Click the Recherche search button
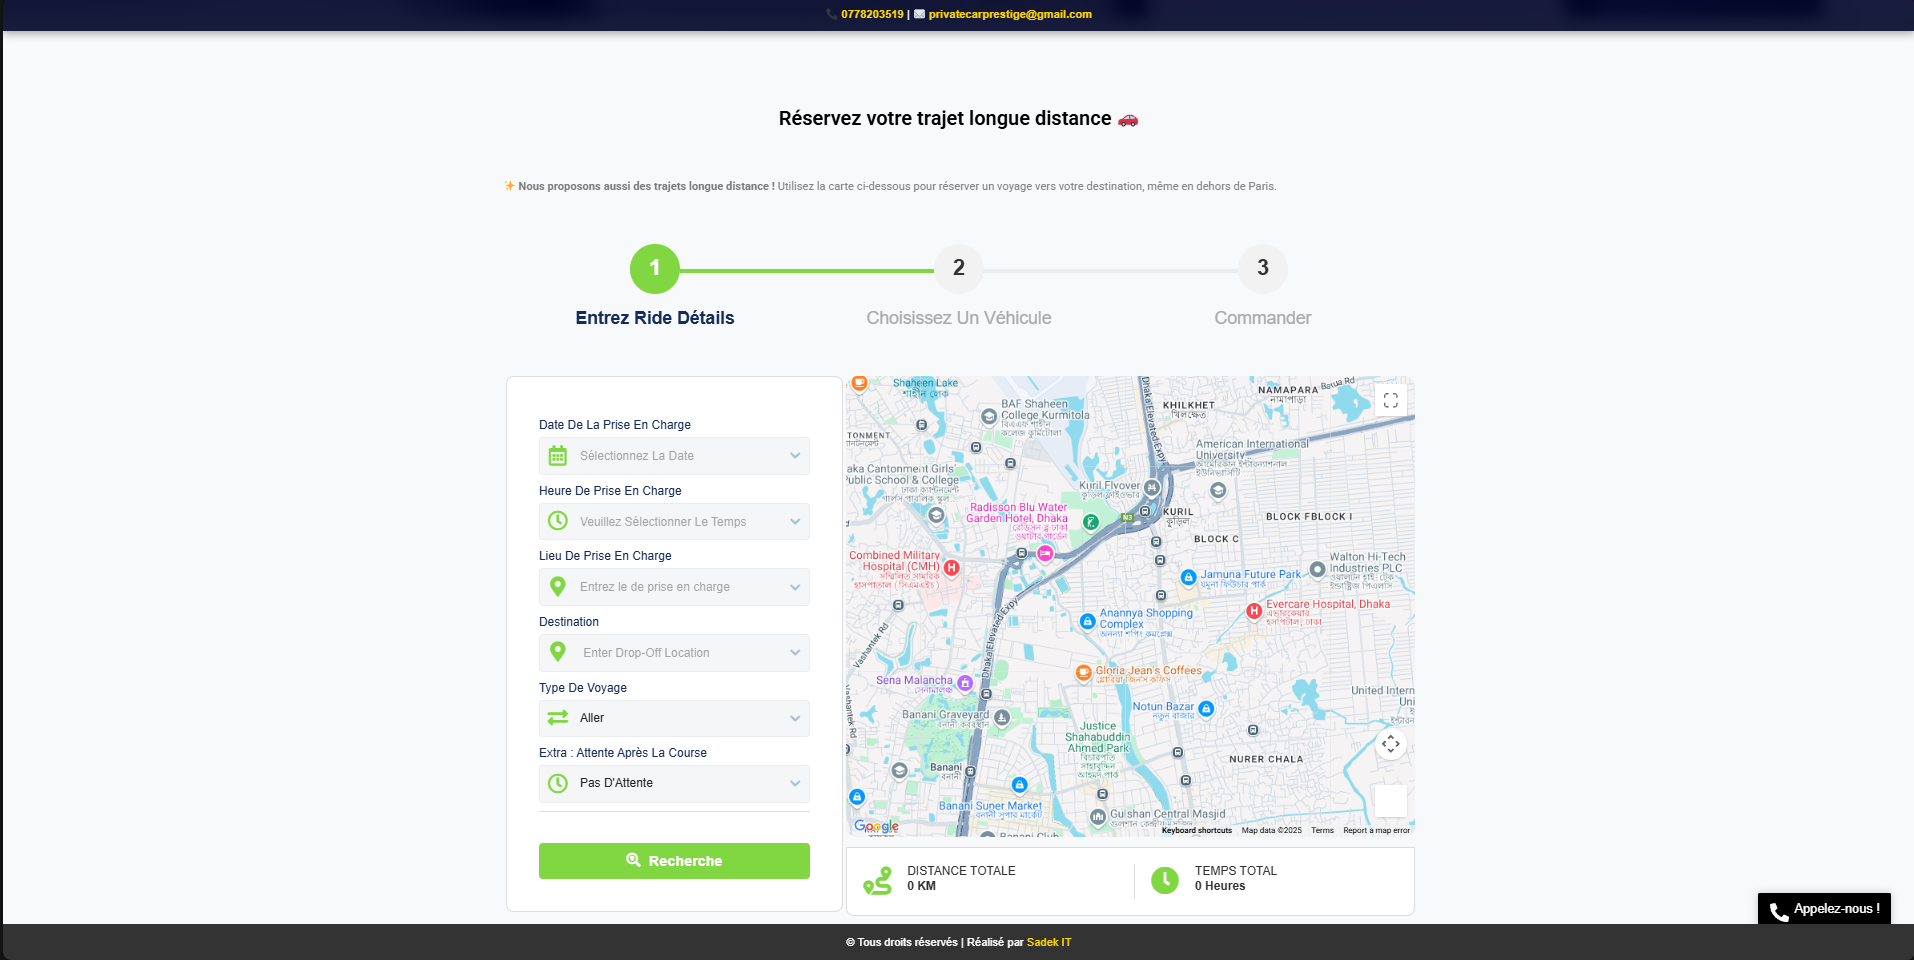1914x960 pixels. tap(674, 861)
